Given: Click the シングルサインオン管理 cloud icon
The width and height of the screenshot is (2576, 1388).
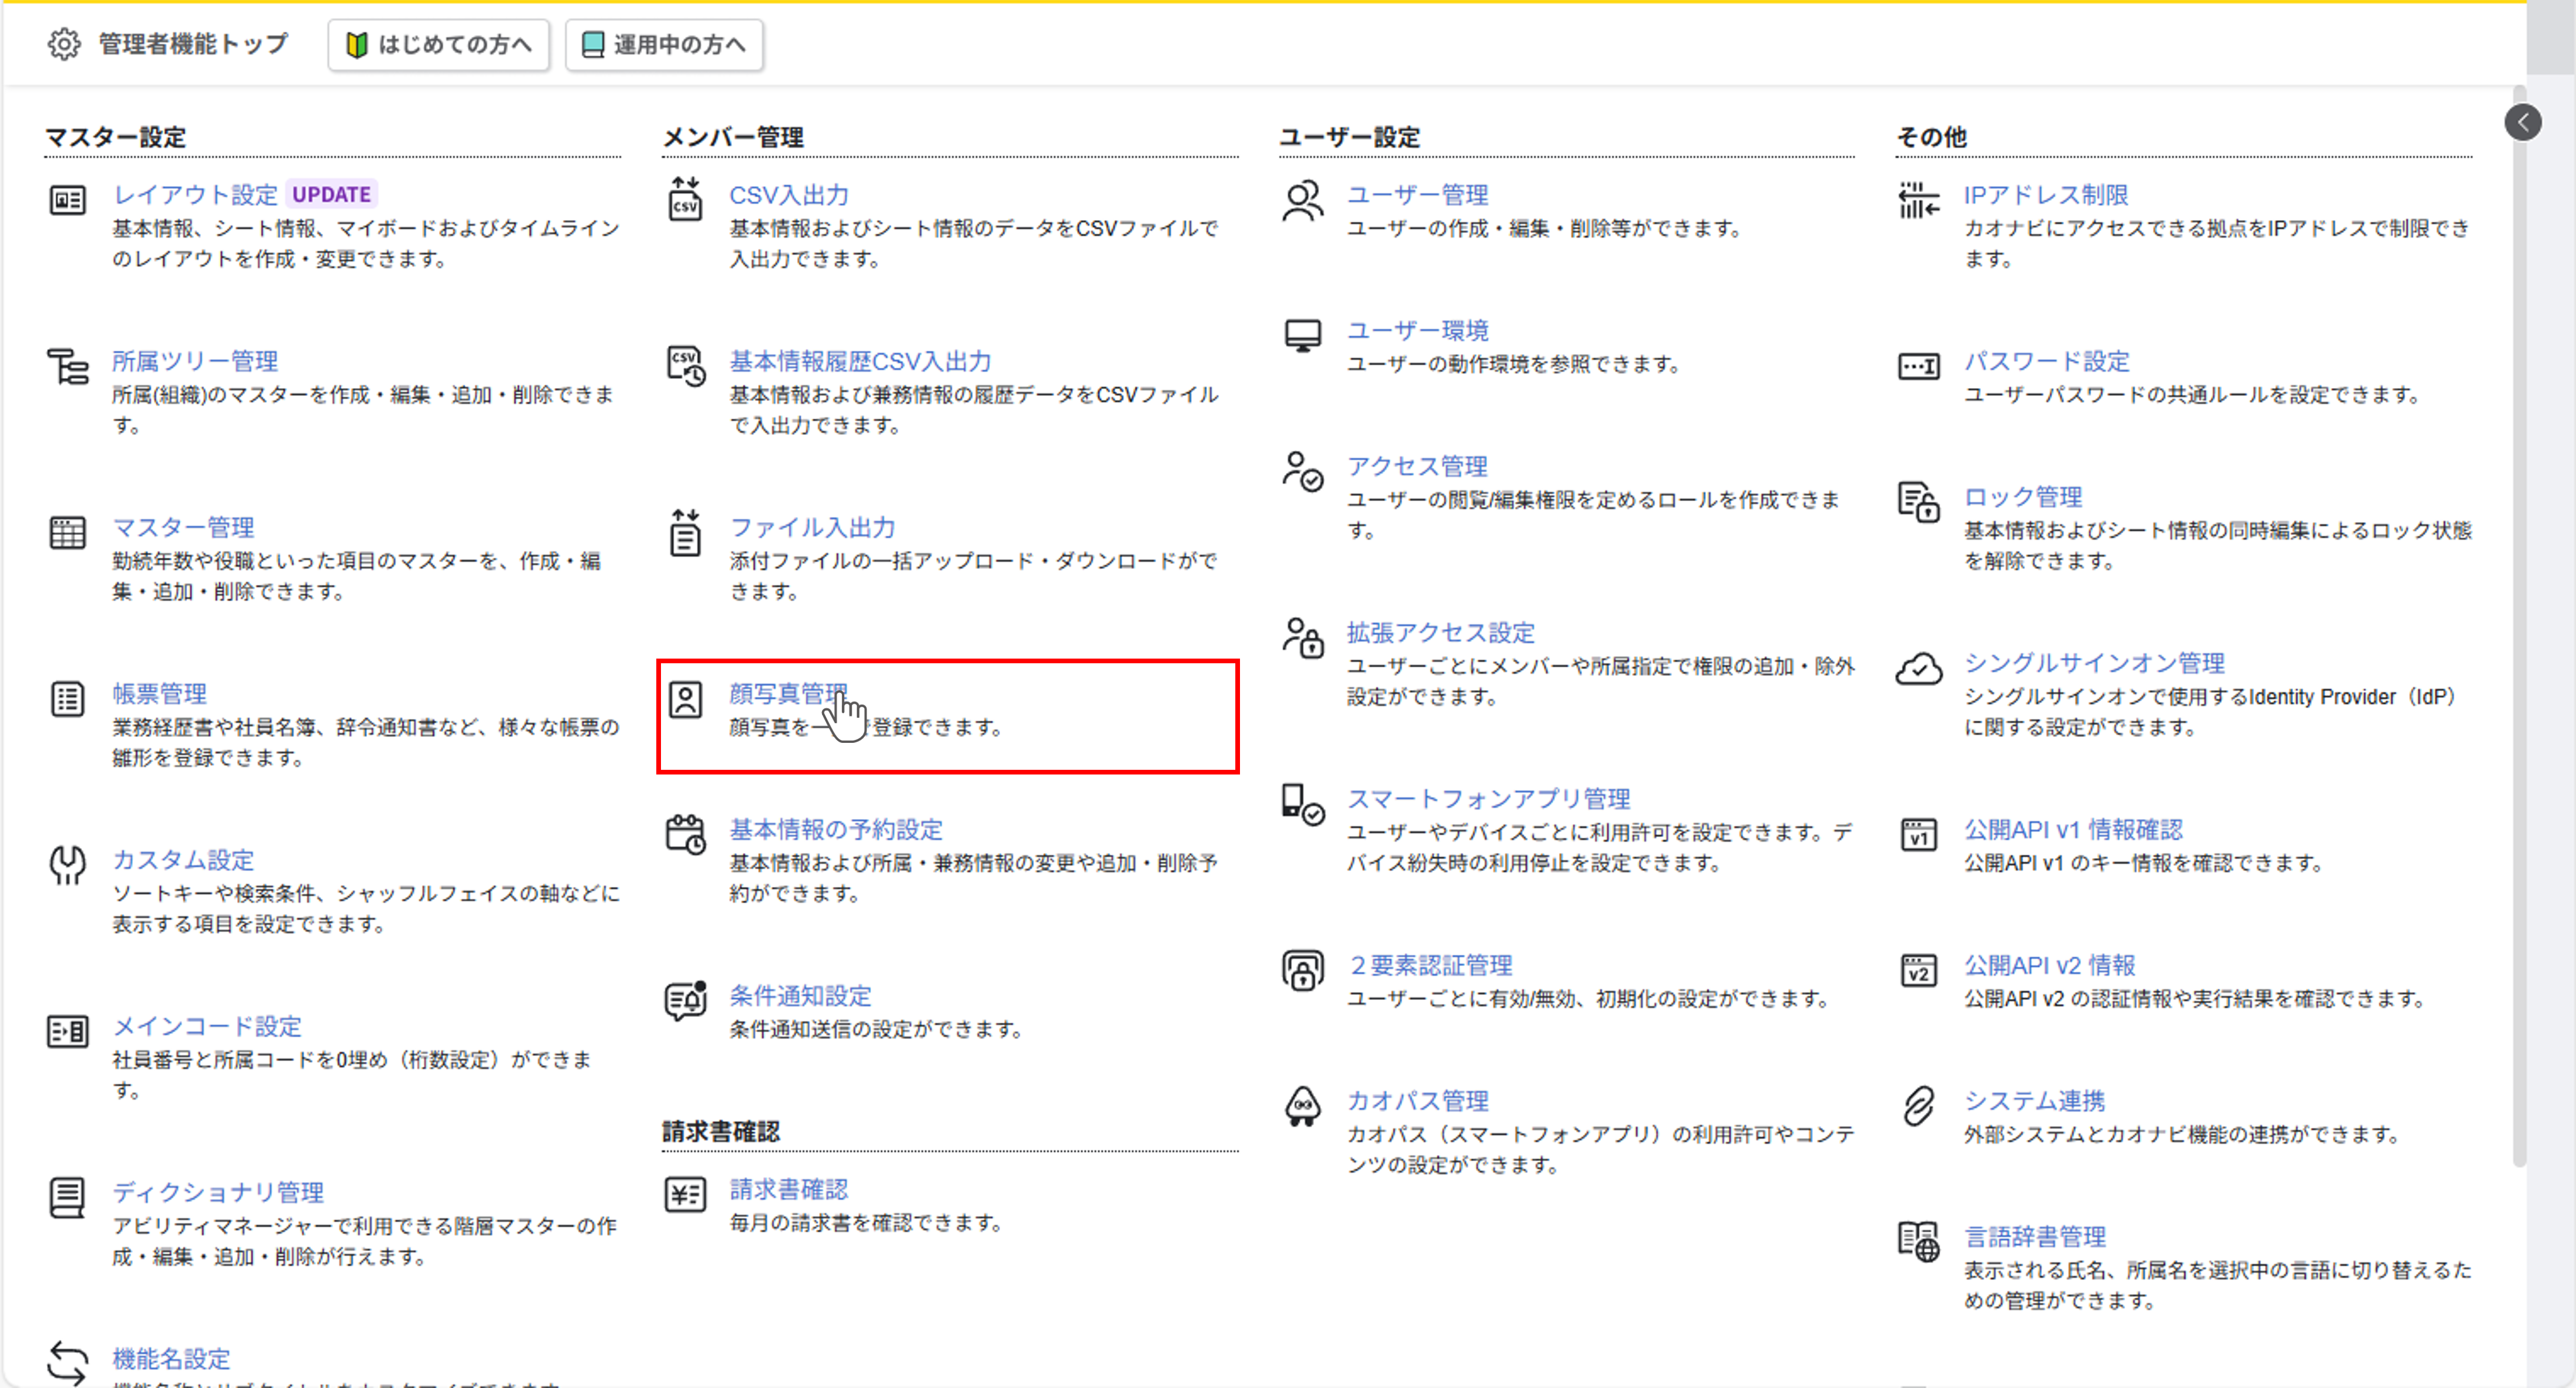Looking at the screenshot, I should click(x=1918, y=668).
